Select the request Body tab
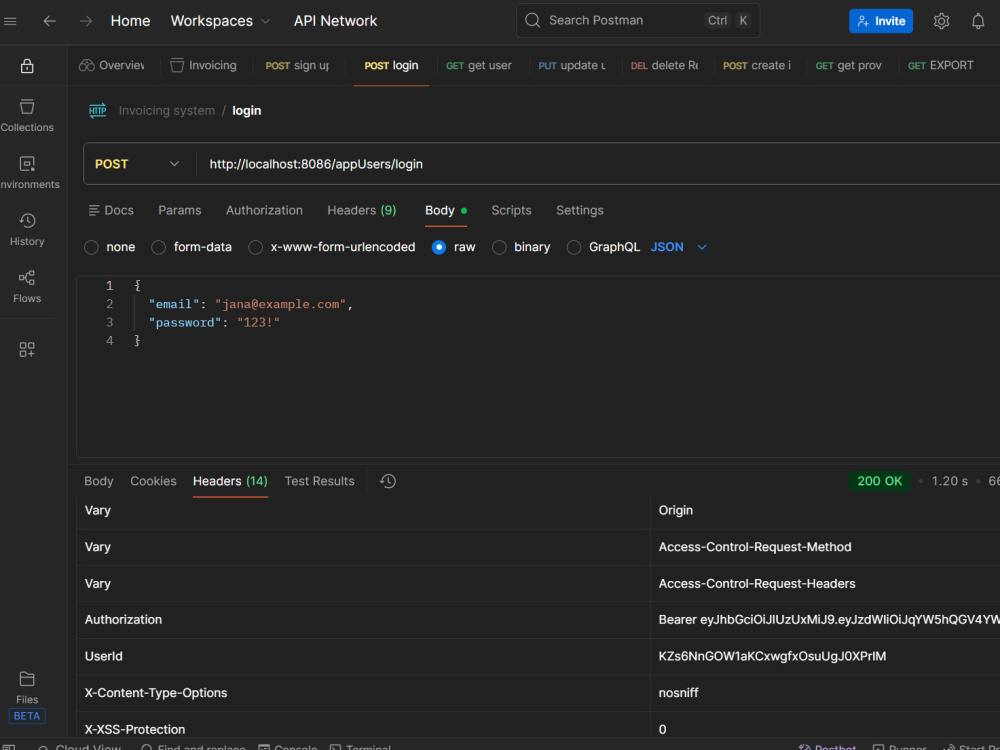 (x=445, y=210)
